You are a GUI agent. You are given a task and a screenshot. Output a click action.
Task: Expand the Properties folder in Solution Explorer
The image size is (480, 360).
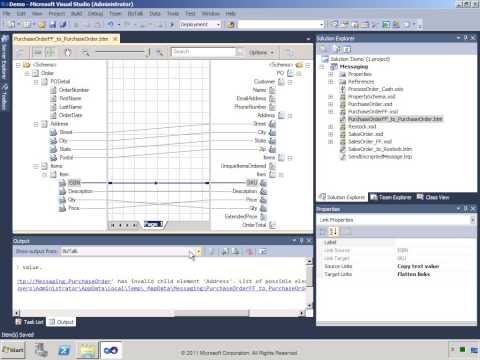click(330, 74)
